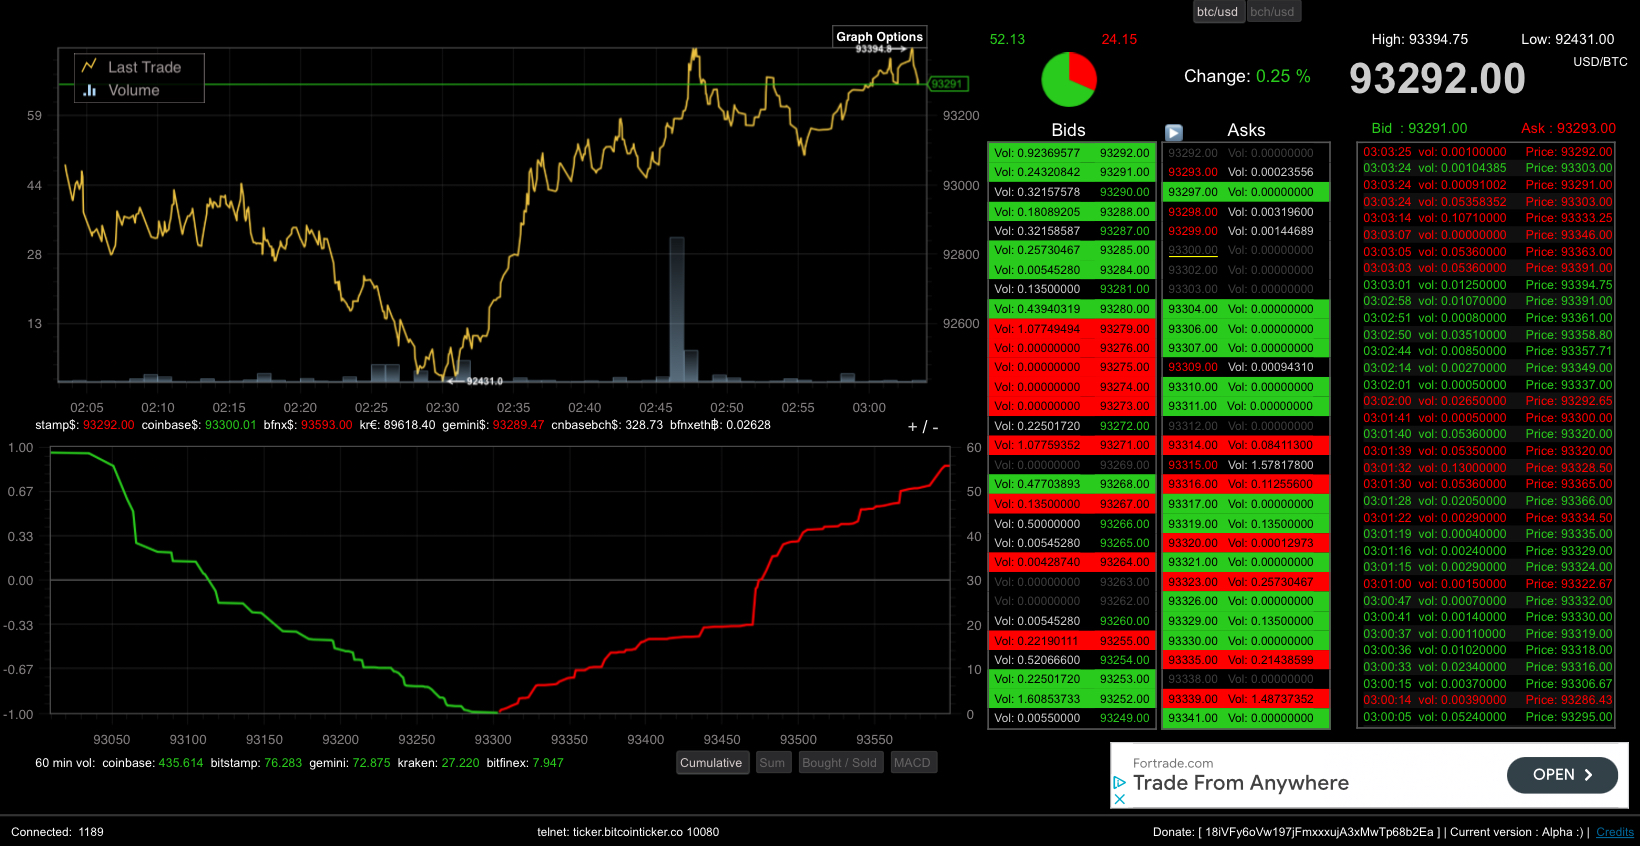Click the green 52.13 buy percentage
The height and width of the screenshot is (846, 1640).
point(1007,39)
